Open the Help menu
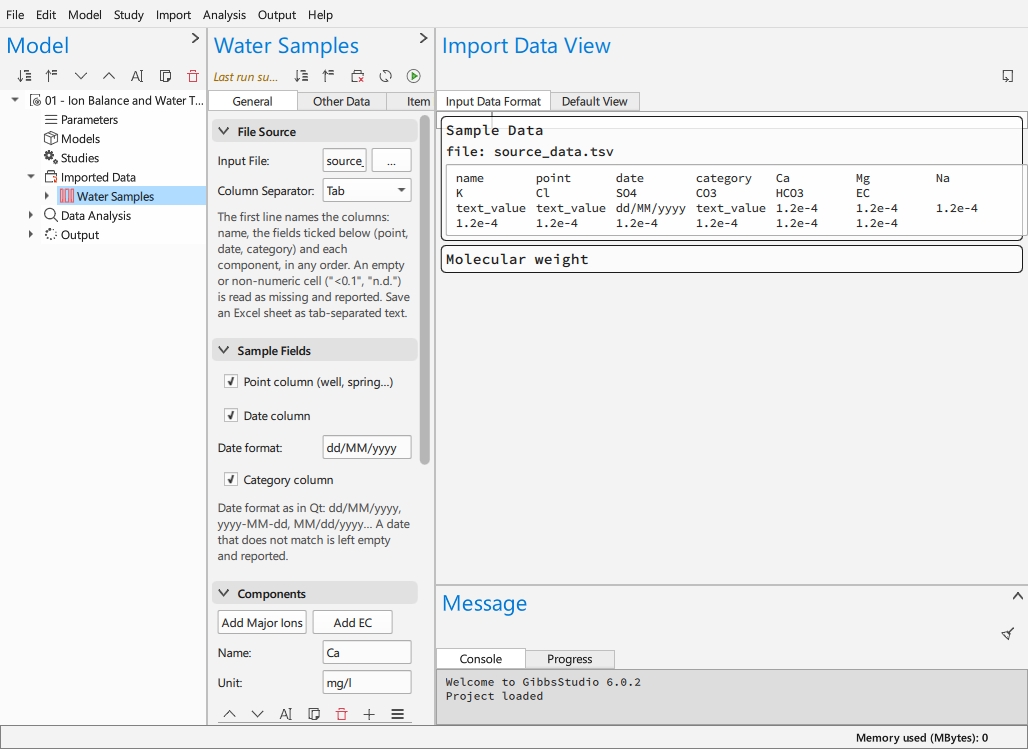 pos(321,14)
